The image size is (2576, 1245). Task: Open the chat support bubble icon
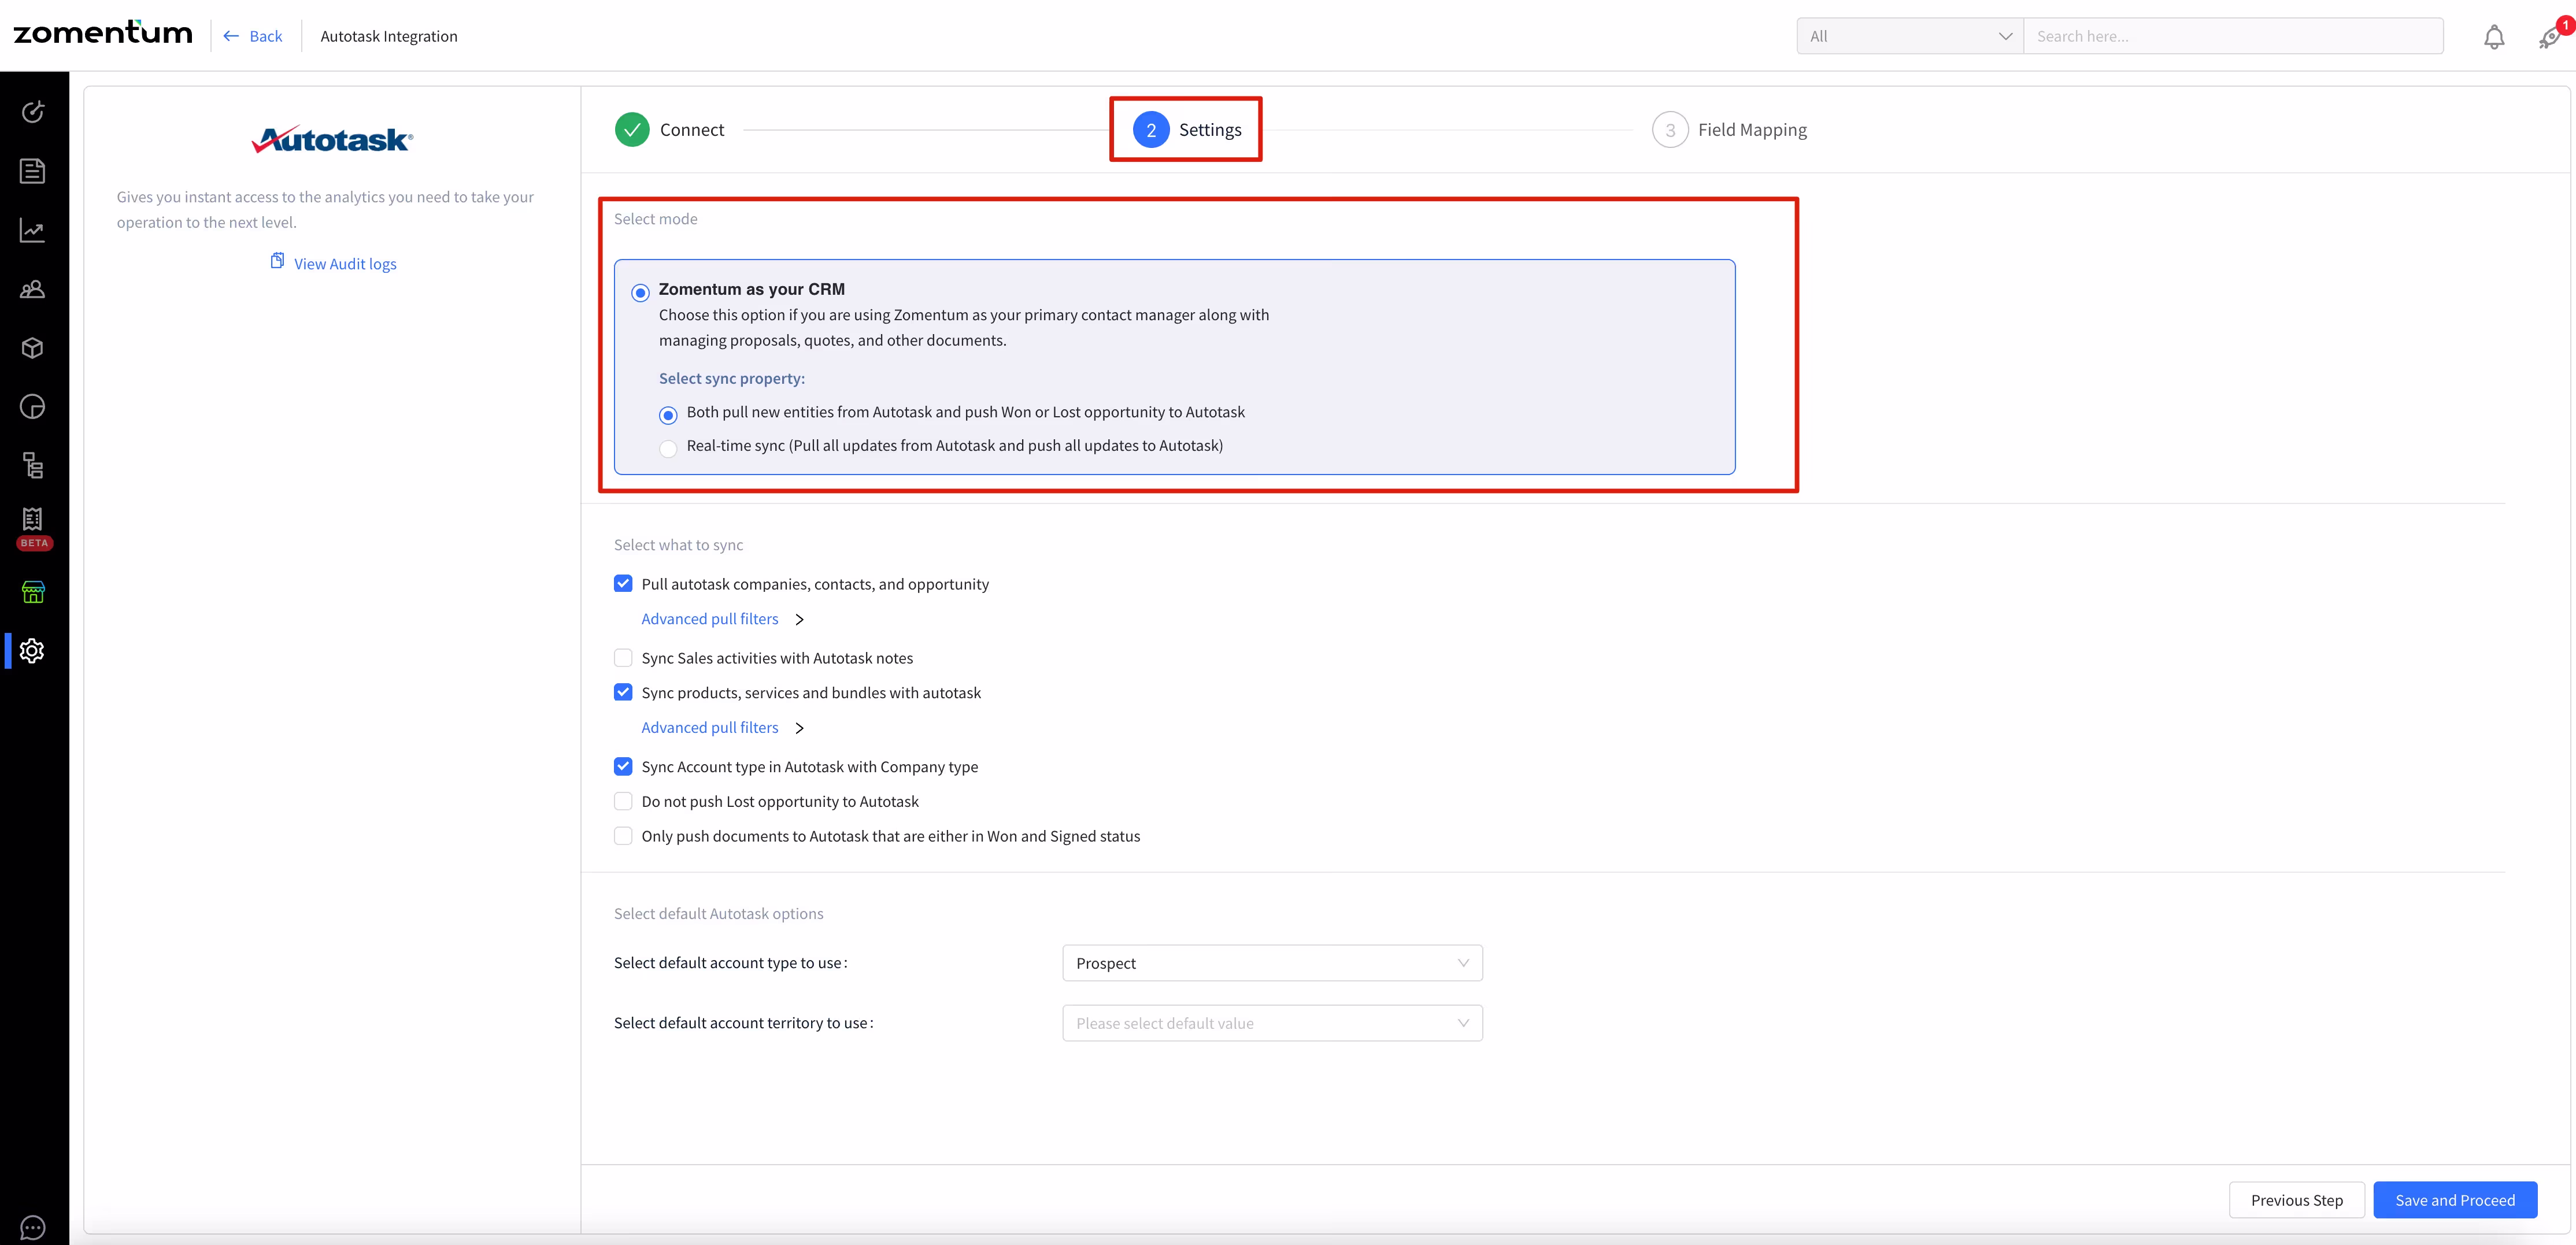[x=32, y=1227]
